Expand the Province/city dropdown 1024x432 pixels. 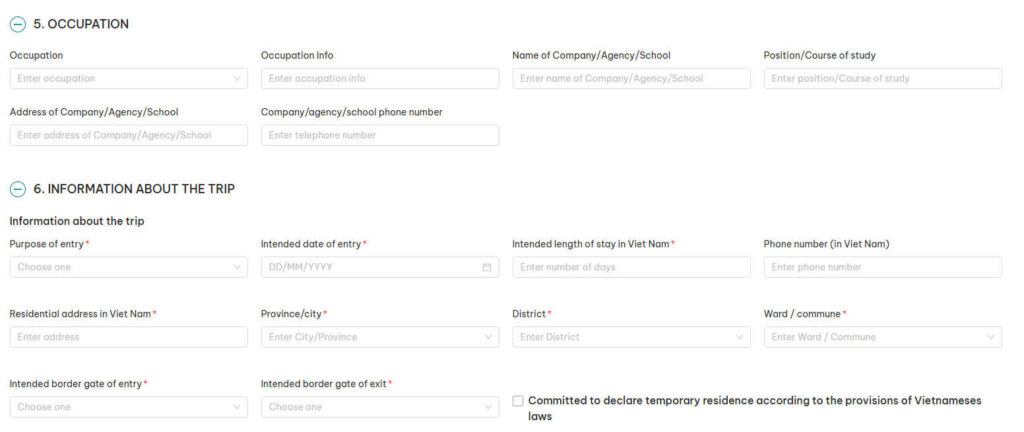pos(380,337)
